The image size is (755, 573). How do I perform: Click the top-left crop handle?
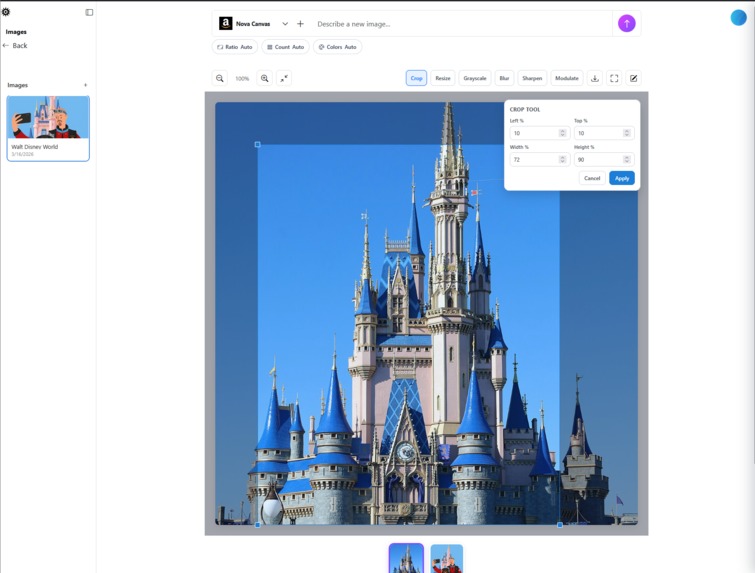point(257,144)
